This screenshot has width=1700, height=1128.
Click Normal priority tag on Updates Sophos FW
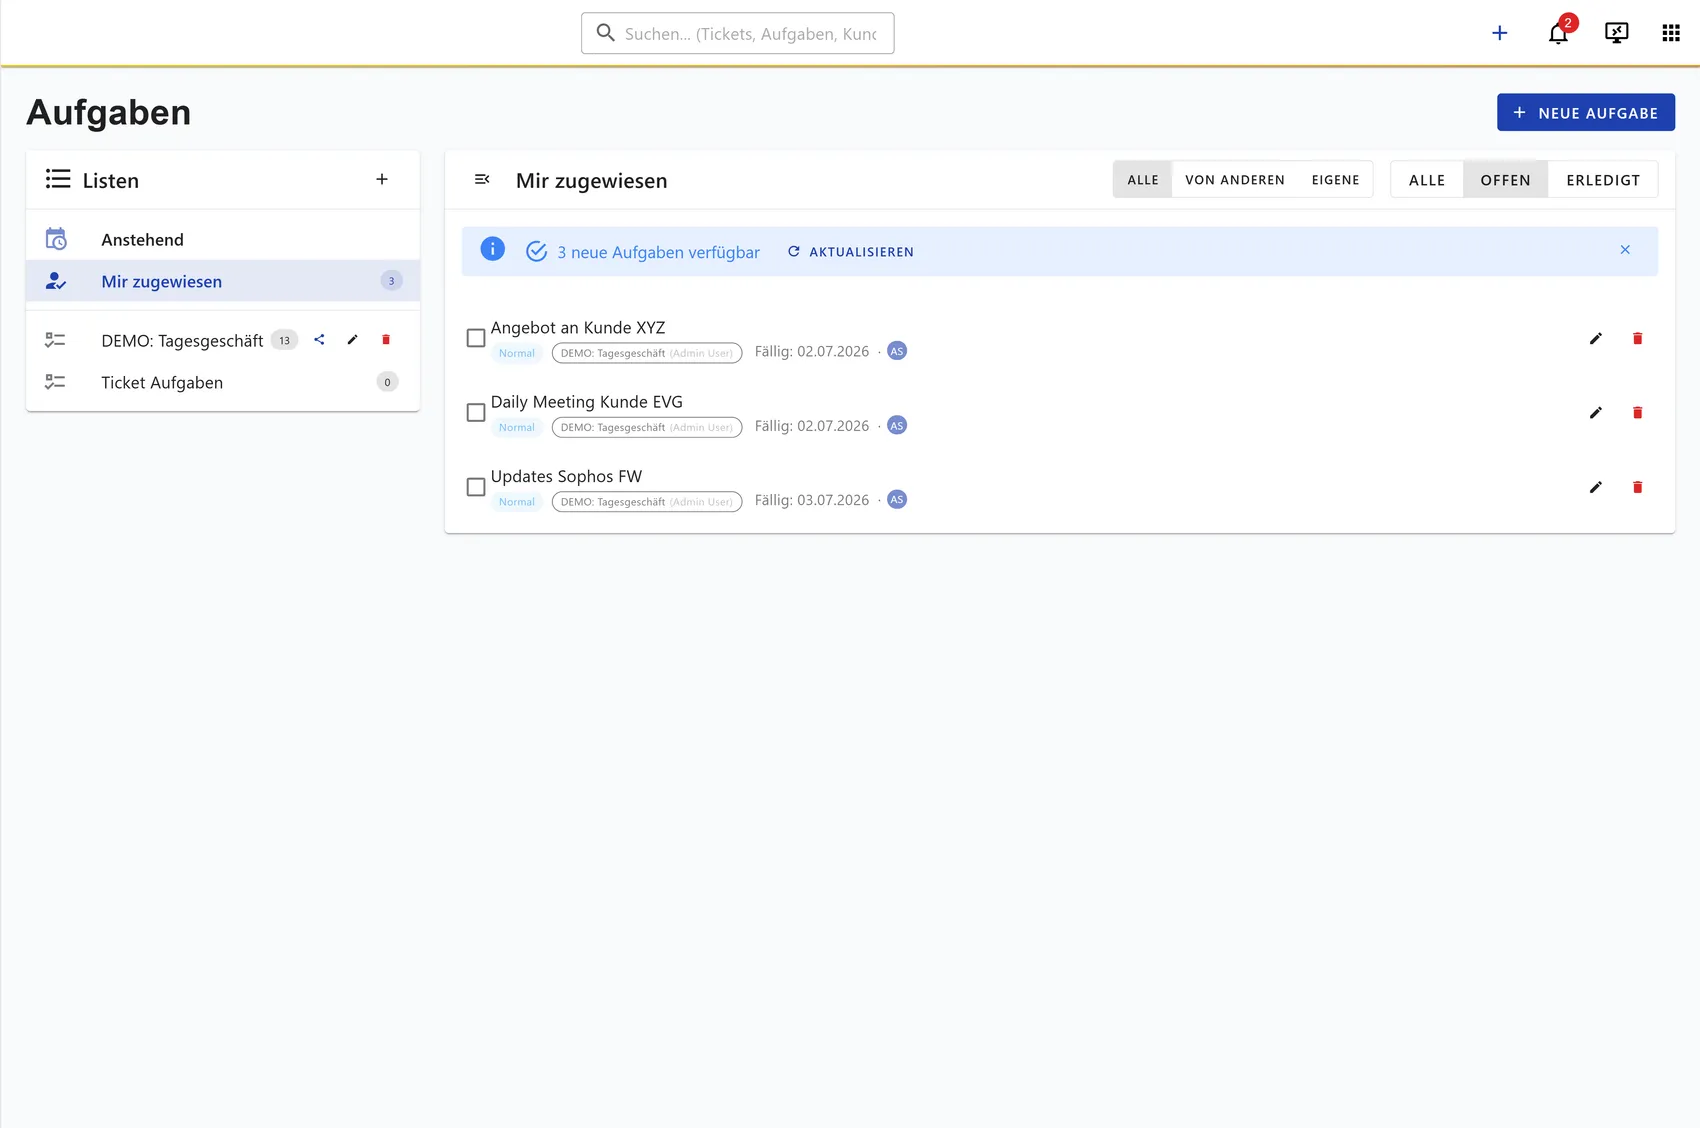[x=517, y=502]
